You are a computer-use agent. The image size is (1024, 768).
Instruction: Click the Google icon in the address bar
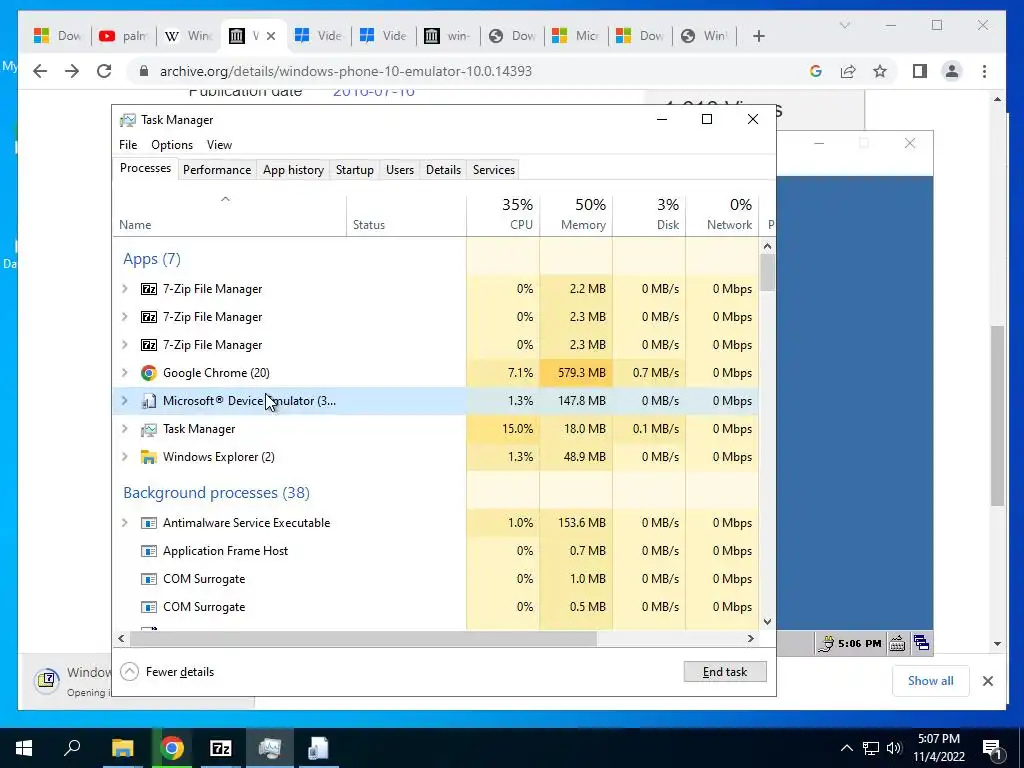[816, 71]
